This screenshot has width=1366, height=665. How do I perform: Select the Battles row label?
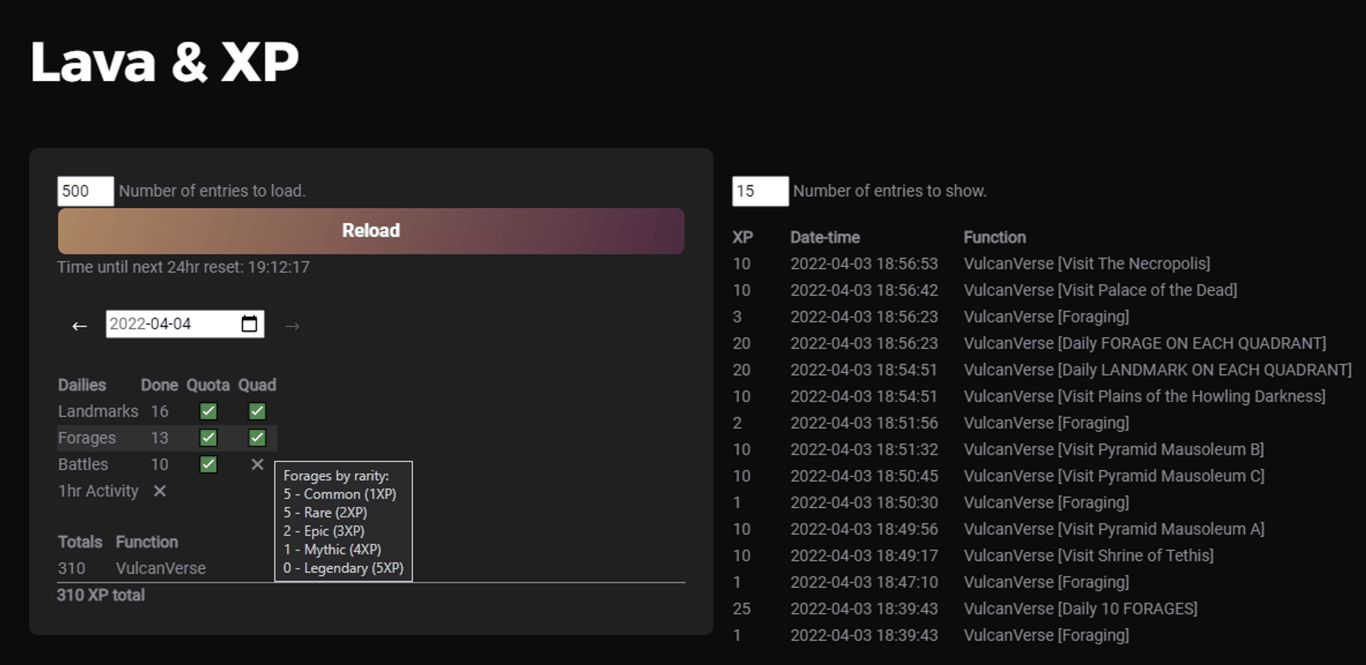(83, 464)
